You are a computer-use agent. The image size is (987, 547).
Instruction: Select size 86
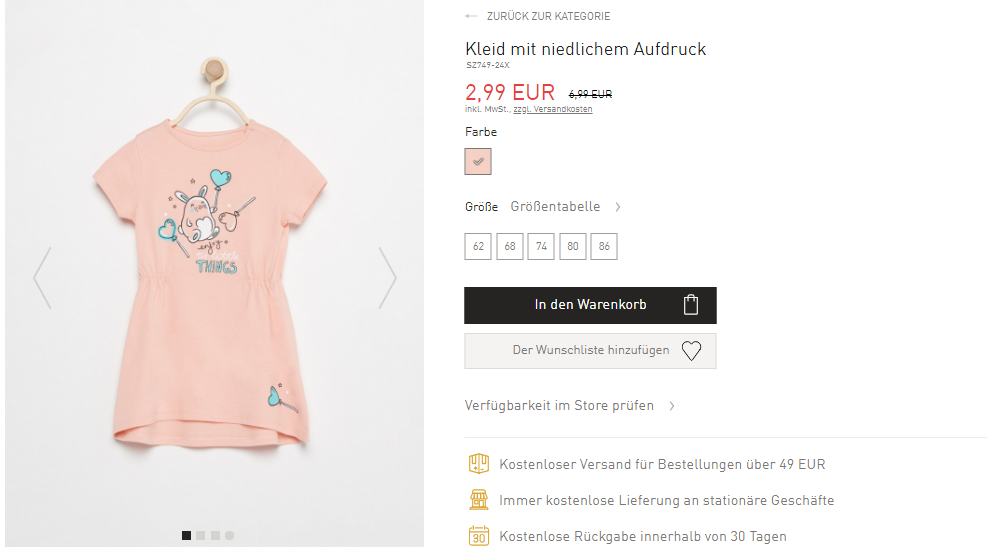pyautogui.click(x=604, y=246)
